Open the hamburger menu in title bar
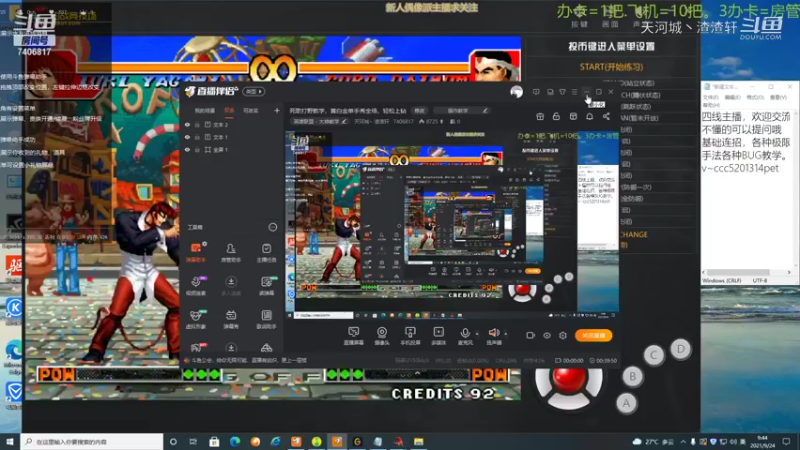This screenshot has height=450, width=800. [574, 92]
